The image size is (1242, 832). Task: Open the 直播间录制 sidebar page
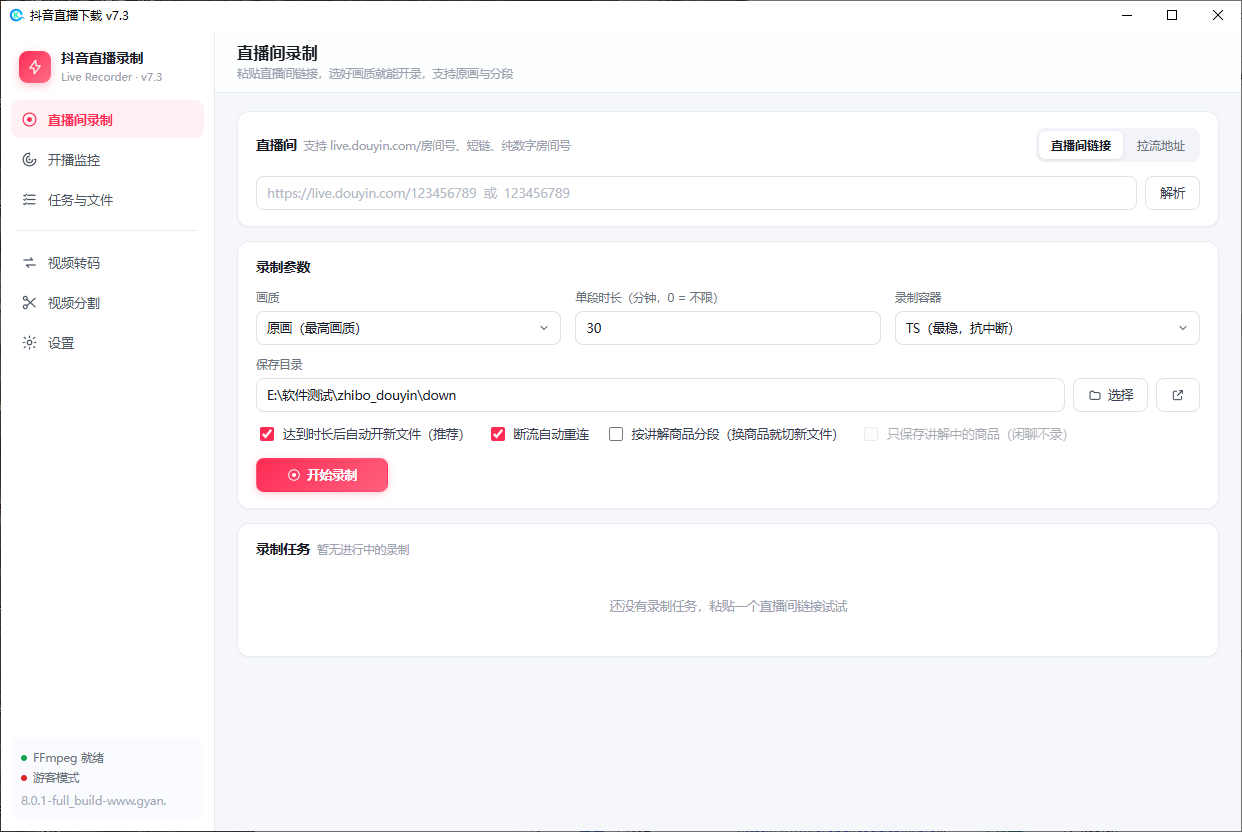pyautogui.click(x=107, y=119)
